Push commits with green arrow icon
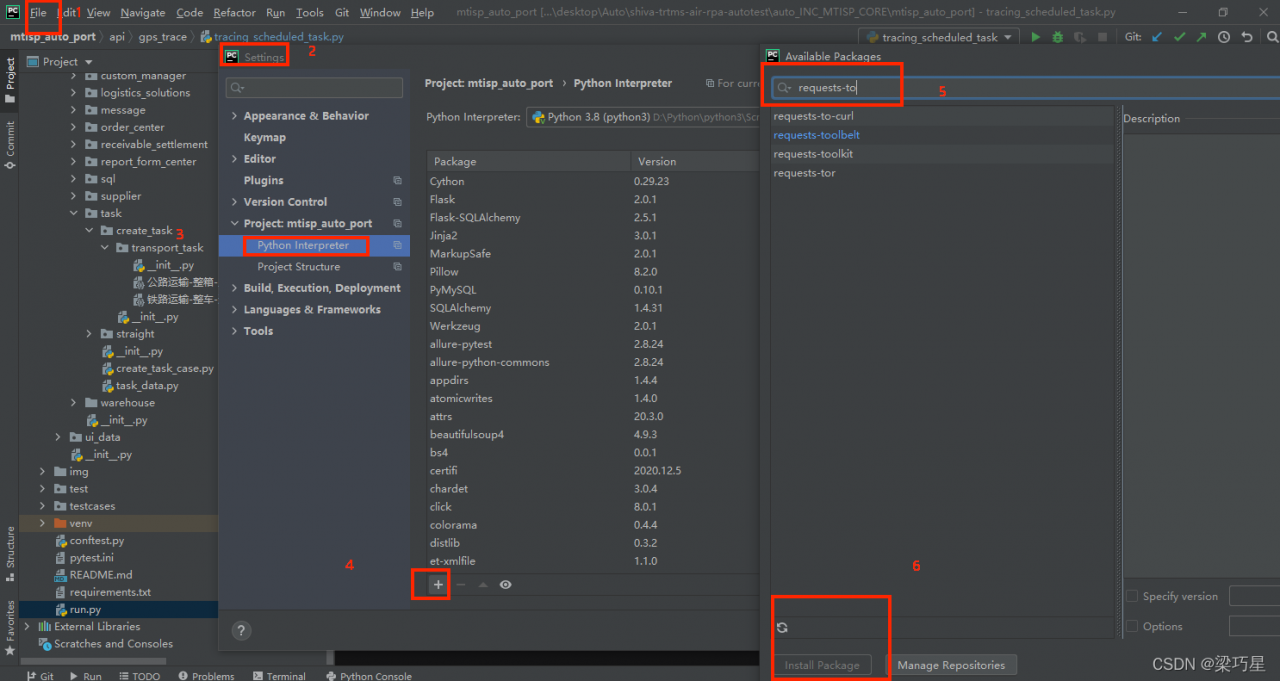 click(1201, 37)
